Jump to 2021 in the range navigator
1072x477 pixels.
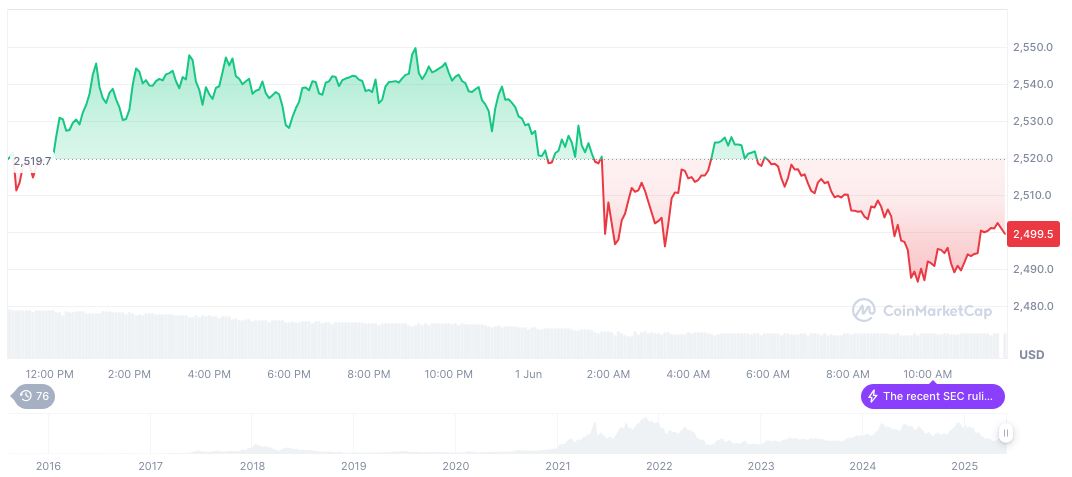coord(557,466)
